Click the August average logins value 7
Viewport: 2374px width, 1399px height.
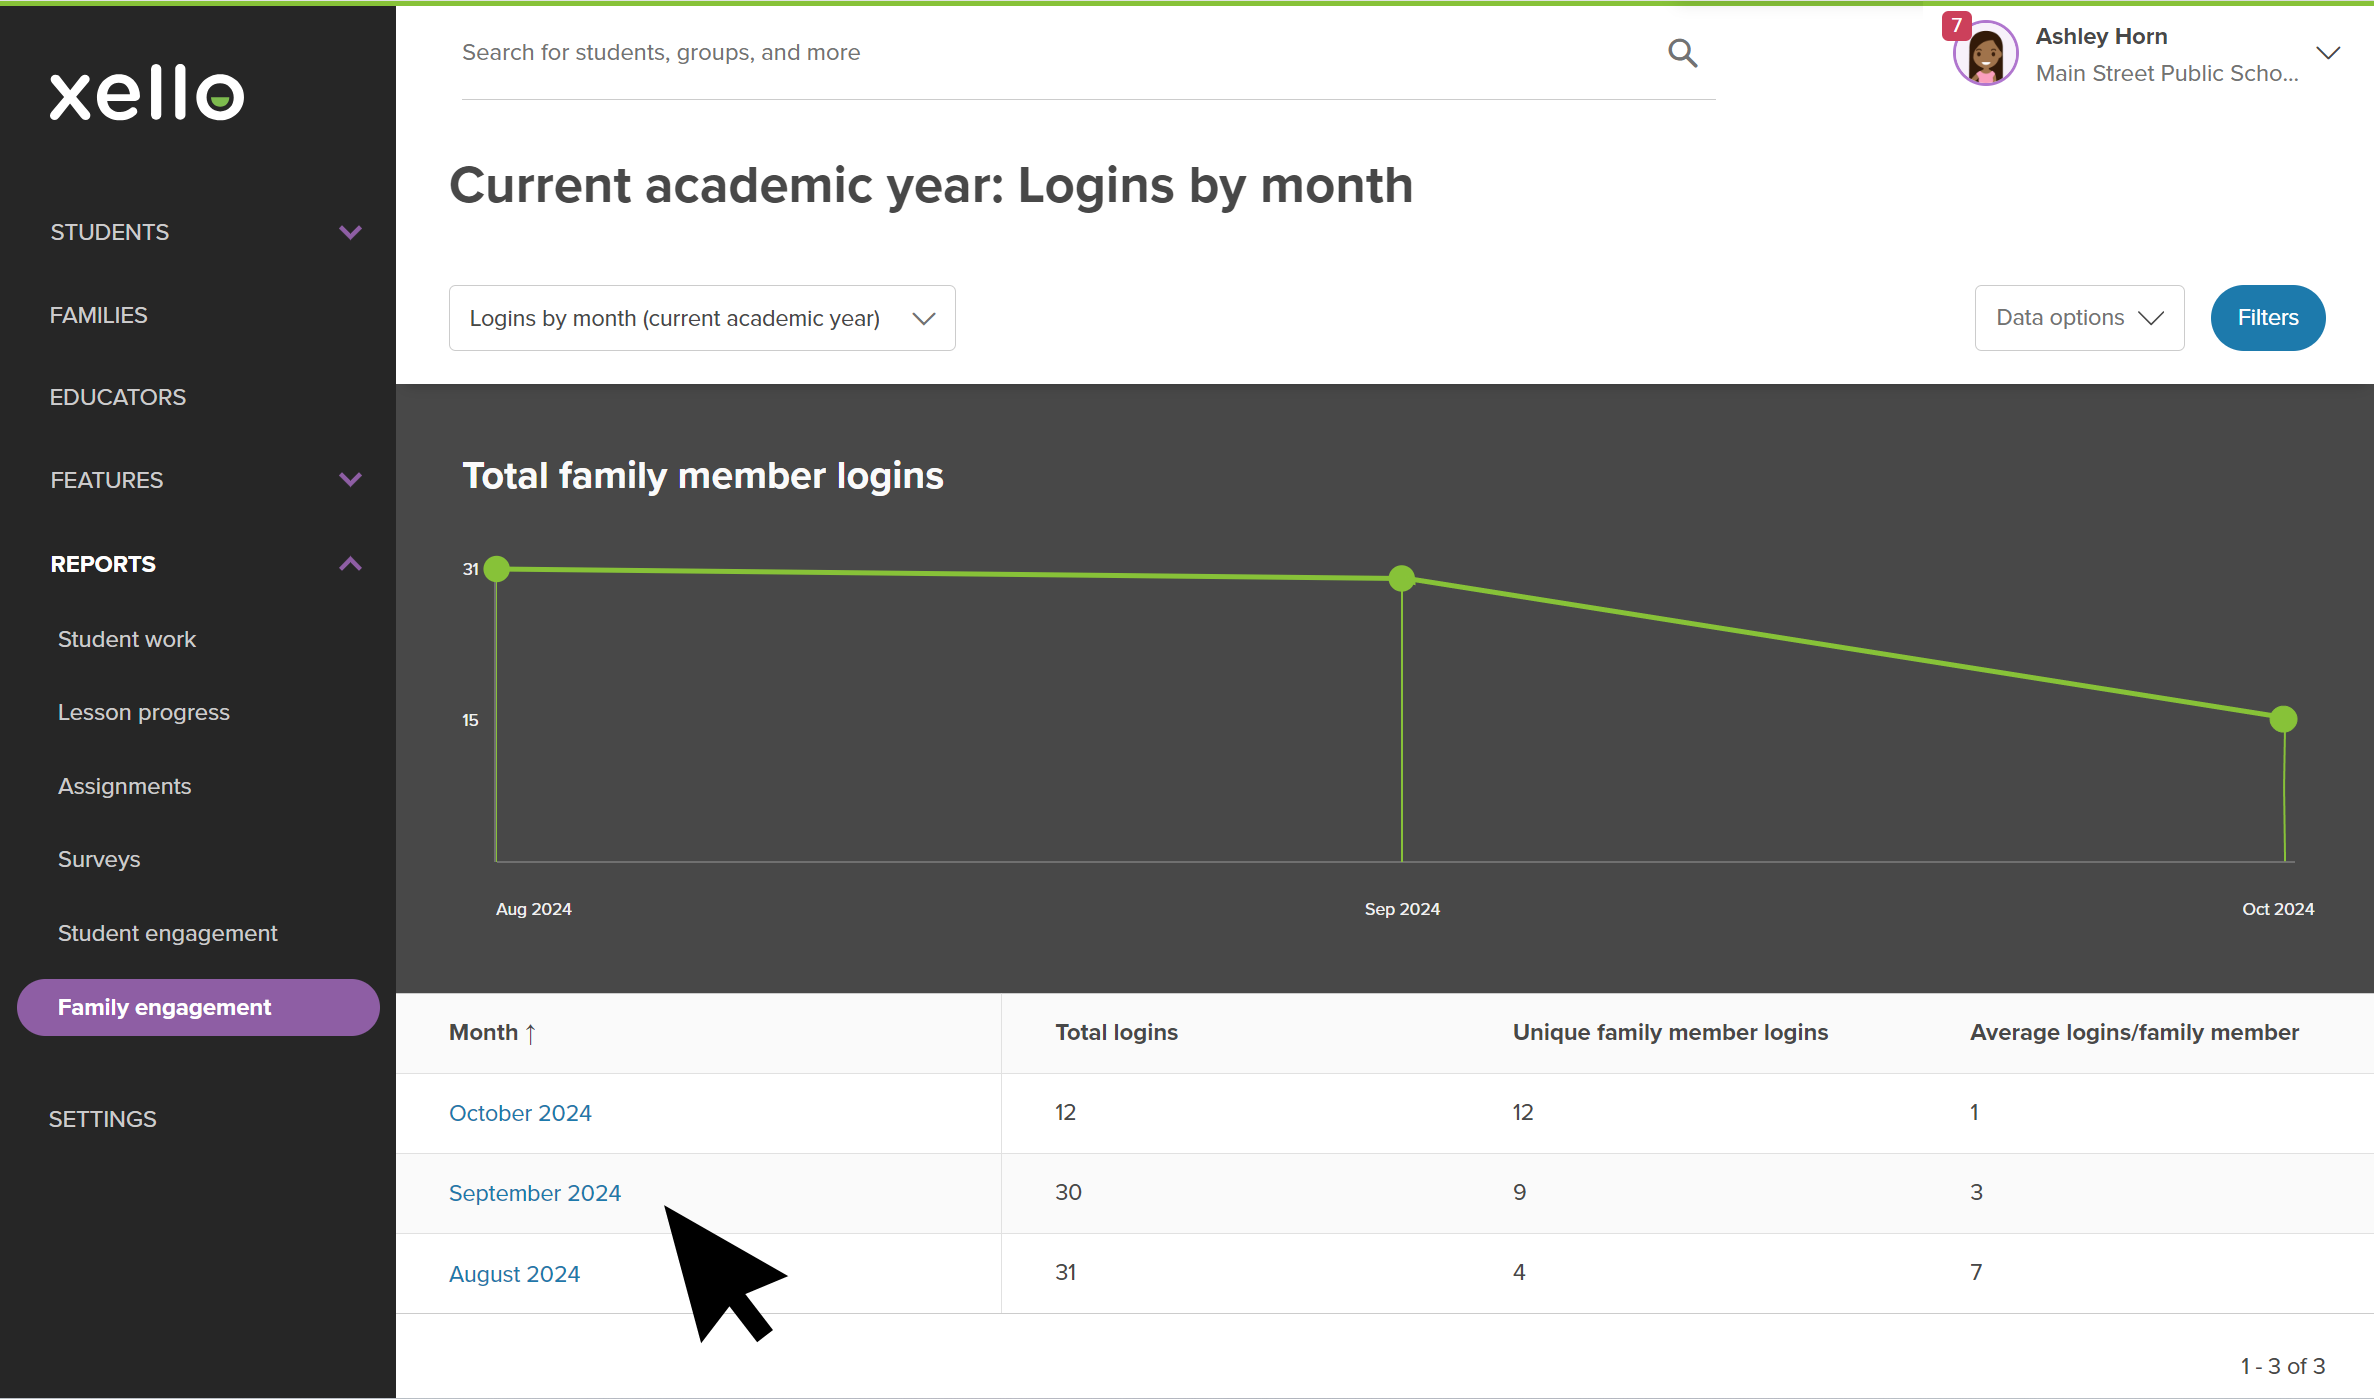coord(1976,1272)
